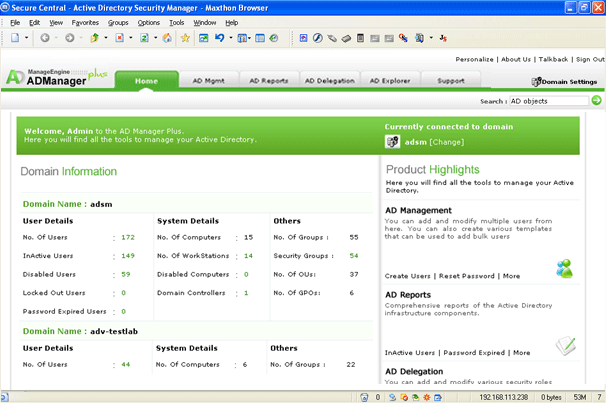The image size is (606, 403).
Task: Click the adsm user count 172
Action: 128,237
